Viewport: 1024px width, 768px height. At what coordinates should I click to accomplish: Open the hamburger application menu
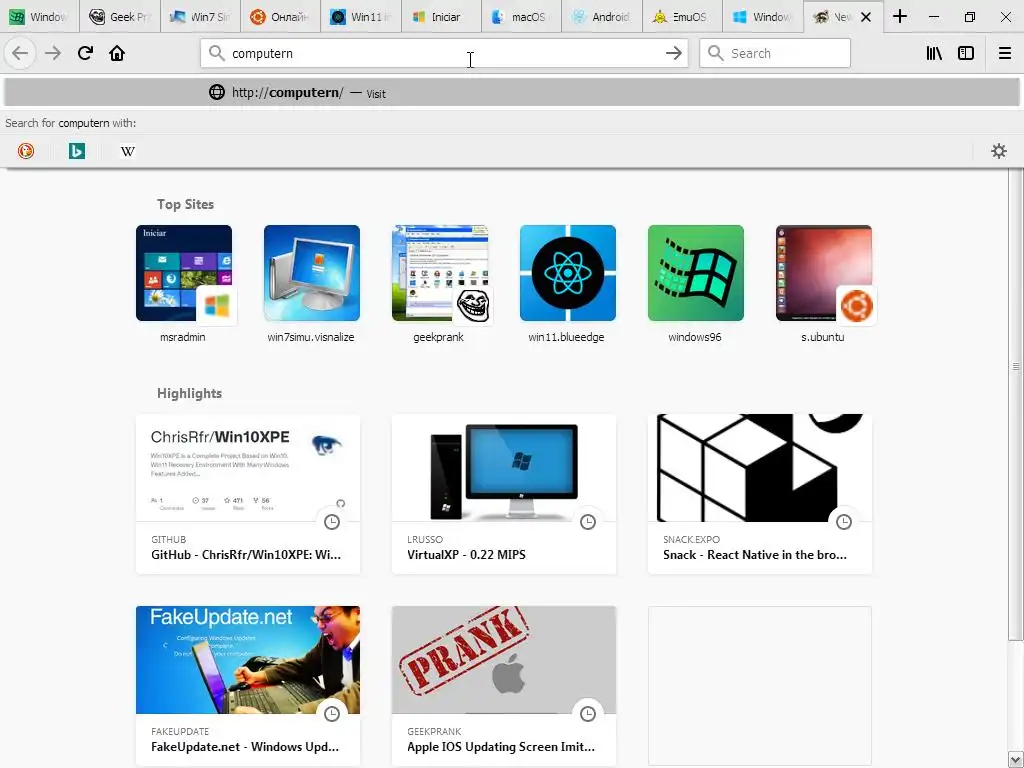tap(1004, 54)
